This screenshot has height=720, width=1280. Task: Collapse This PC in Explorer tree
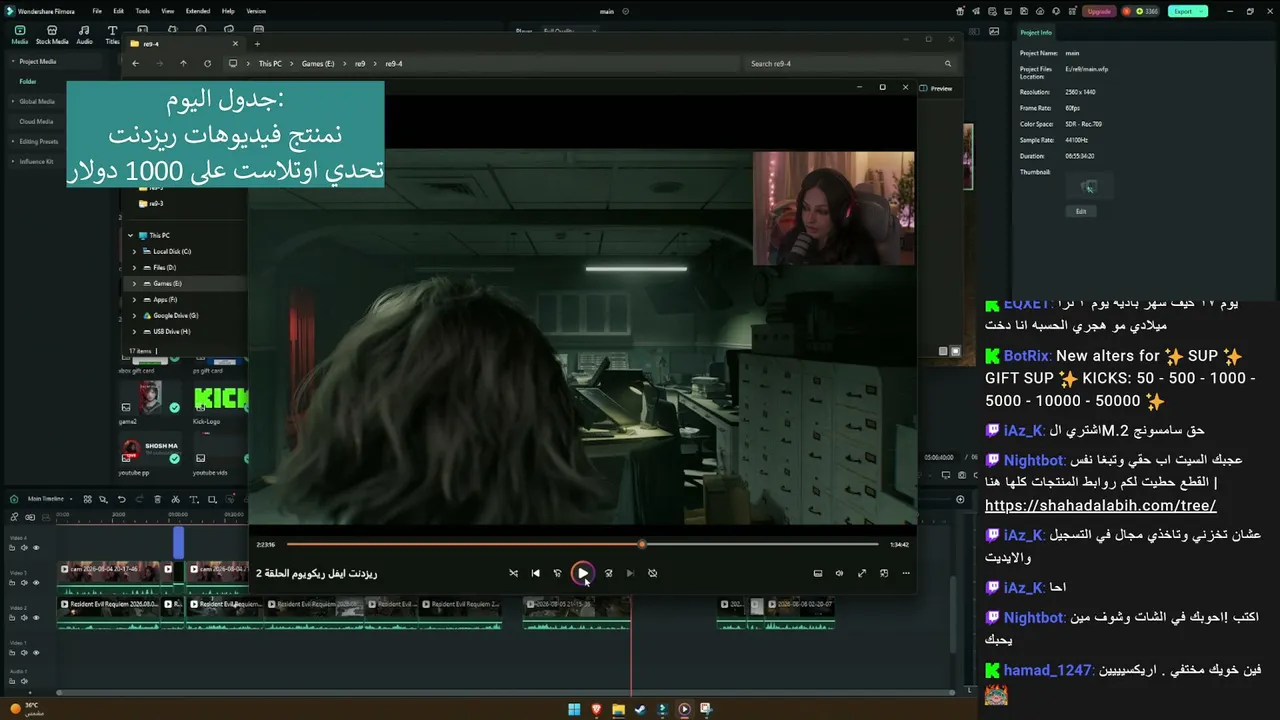click(130, 235)
